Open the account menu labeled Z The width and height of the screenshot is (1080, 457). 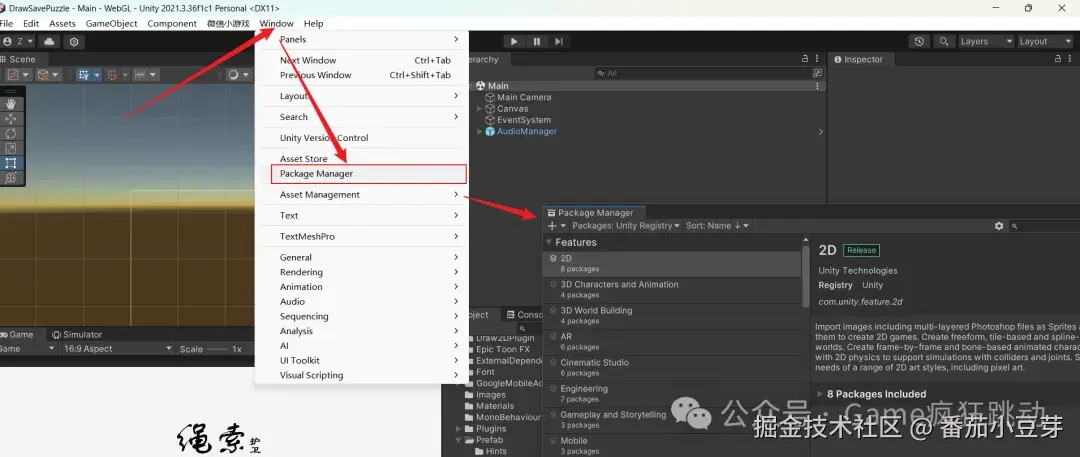tap(18, 41)
